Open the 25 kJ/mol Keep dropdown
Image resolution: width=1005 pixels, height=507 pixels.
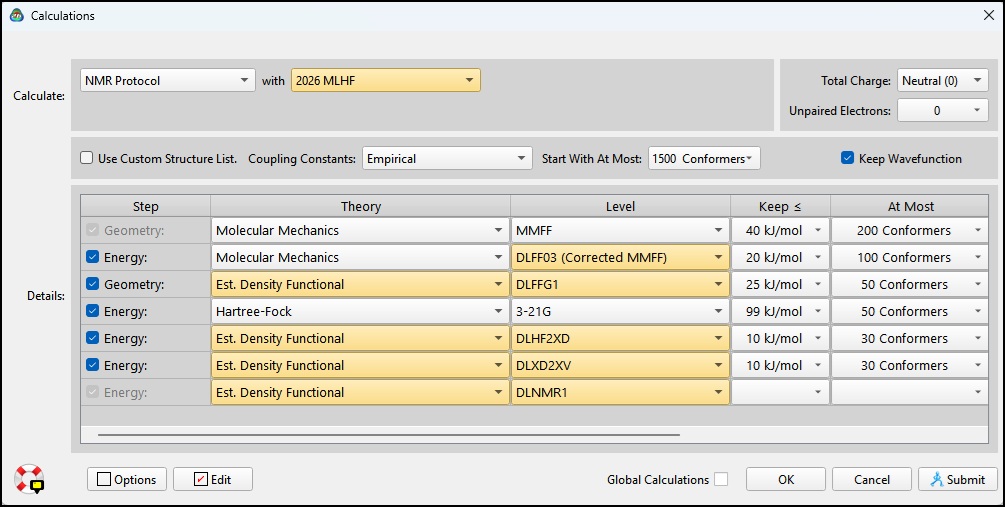pos(781,284)
